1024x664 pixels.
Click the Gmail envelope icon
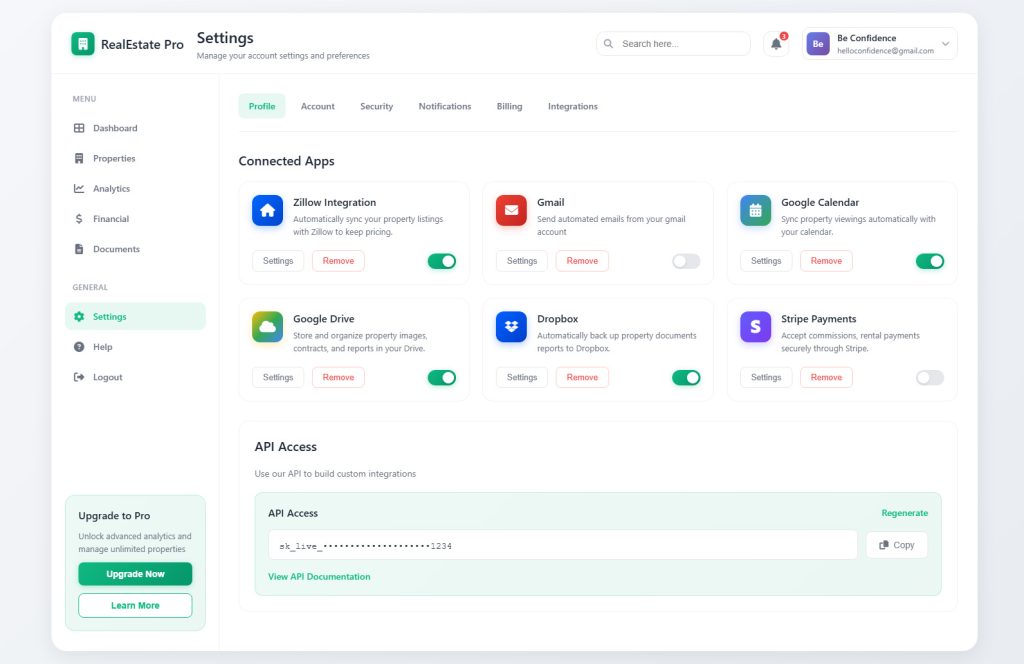click(511, 210)
